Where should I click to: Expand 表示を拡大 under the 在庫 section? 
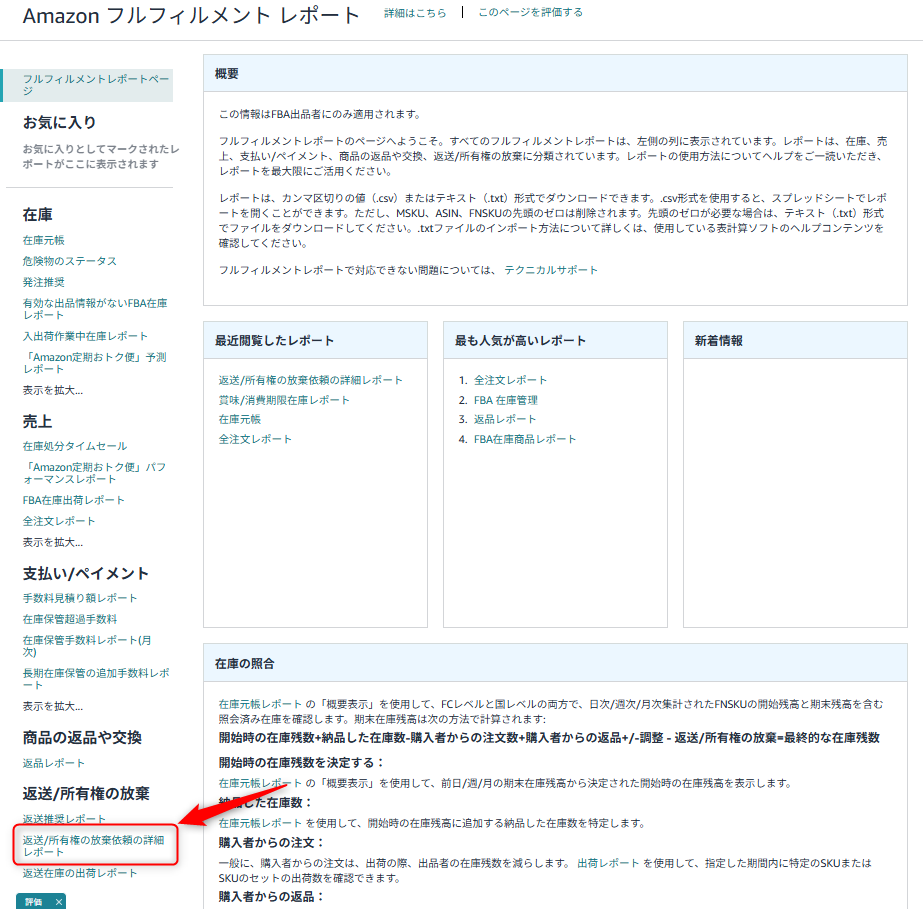[53, 390]
